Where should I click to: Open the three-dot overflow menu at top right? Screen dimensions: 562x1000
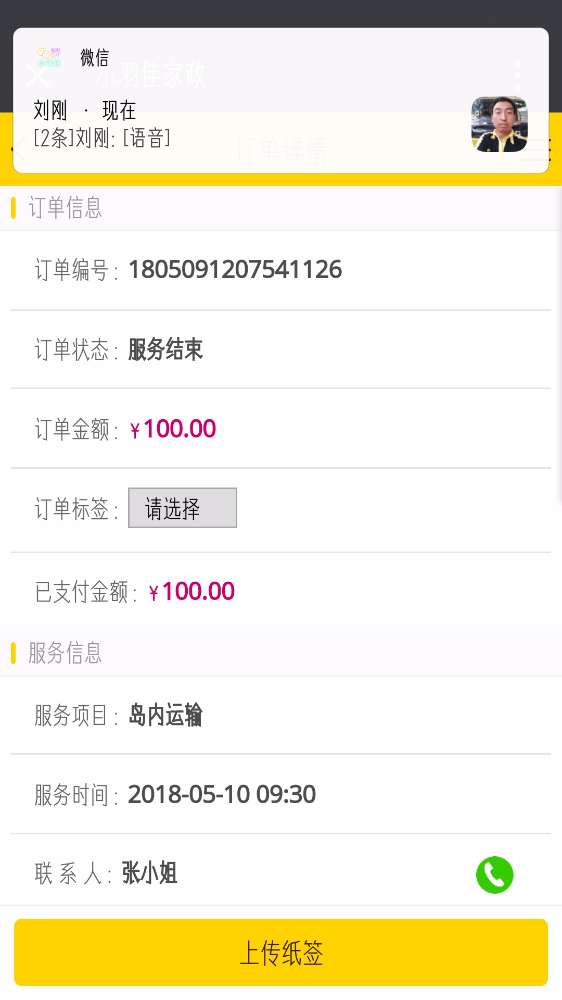[517, 75]
